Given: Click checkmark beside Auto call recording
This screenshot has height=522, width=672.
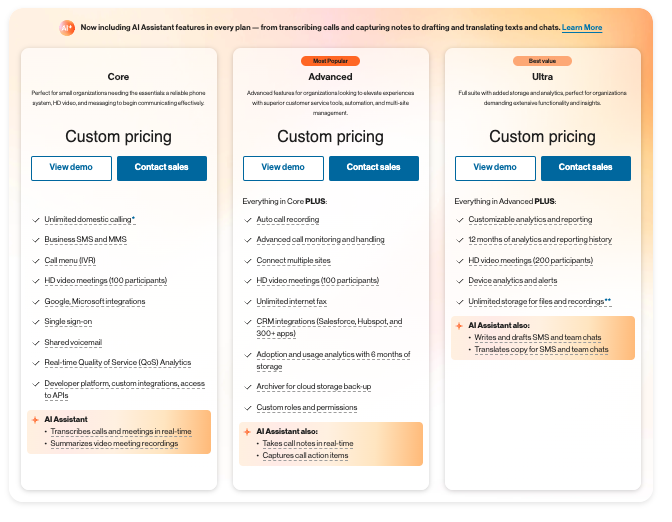Looking at the screenshot, I should (248, 219).
